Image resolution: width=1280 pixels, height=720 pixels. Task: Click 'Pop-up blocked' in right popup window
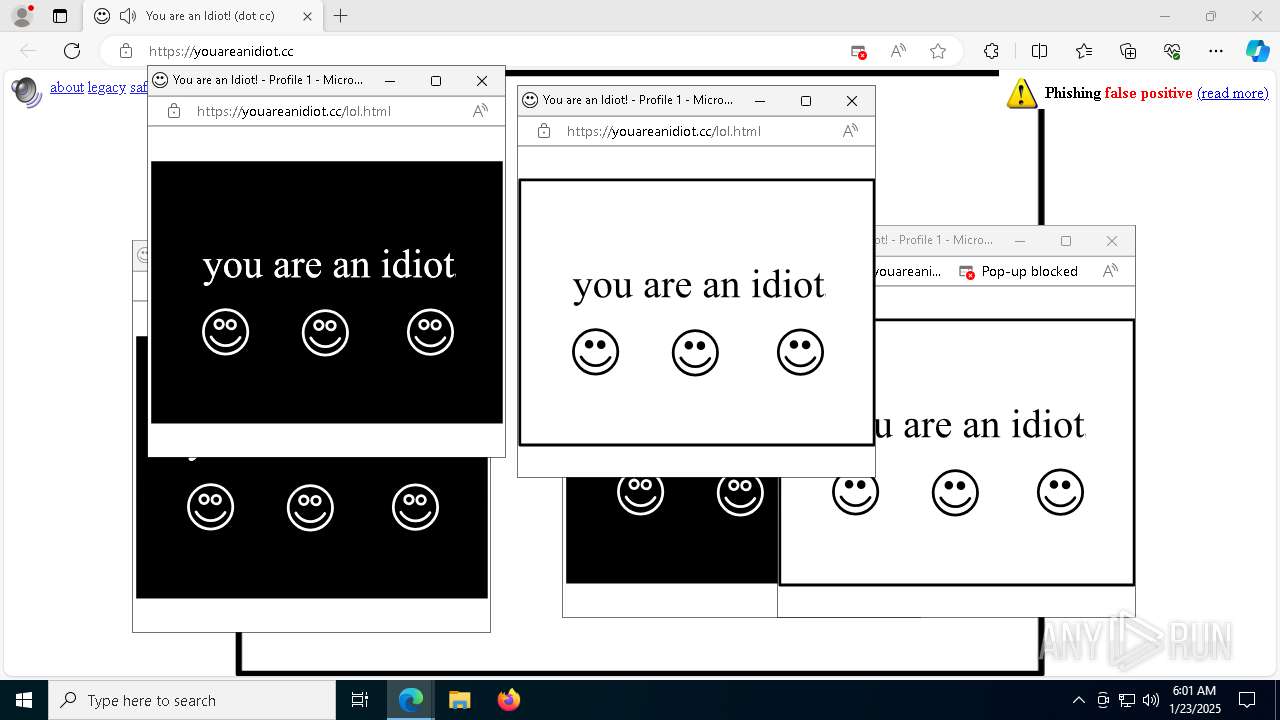coord(1018,271)
